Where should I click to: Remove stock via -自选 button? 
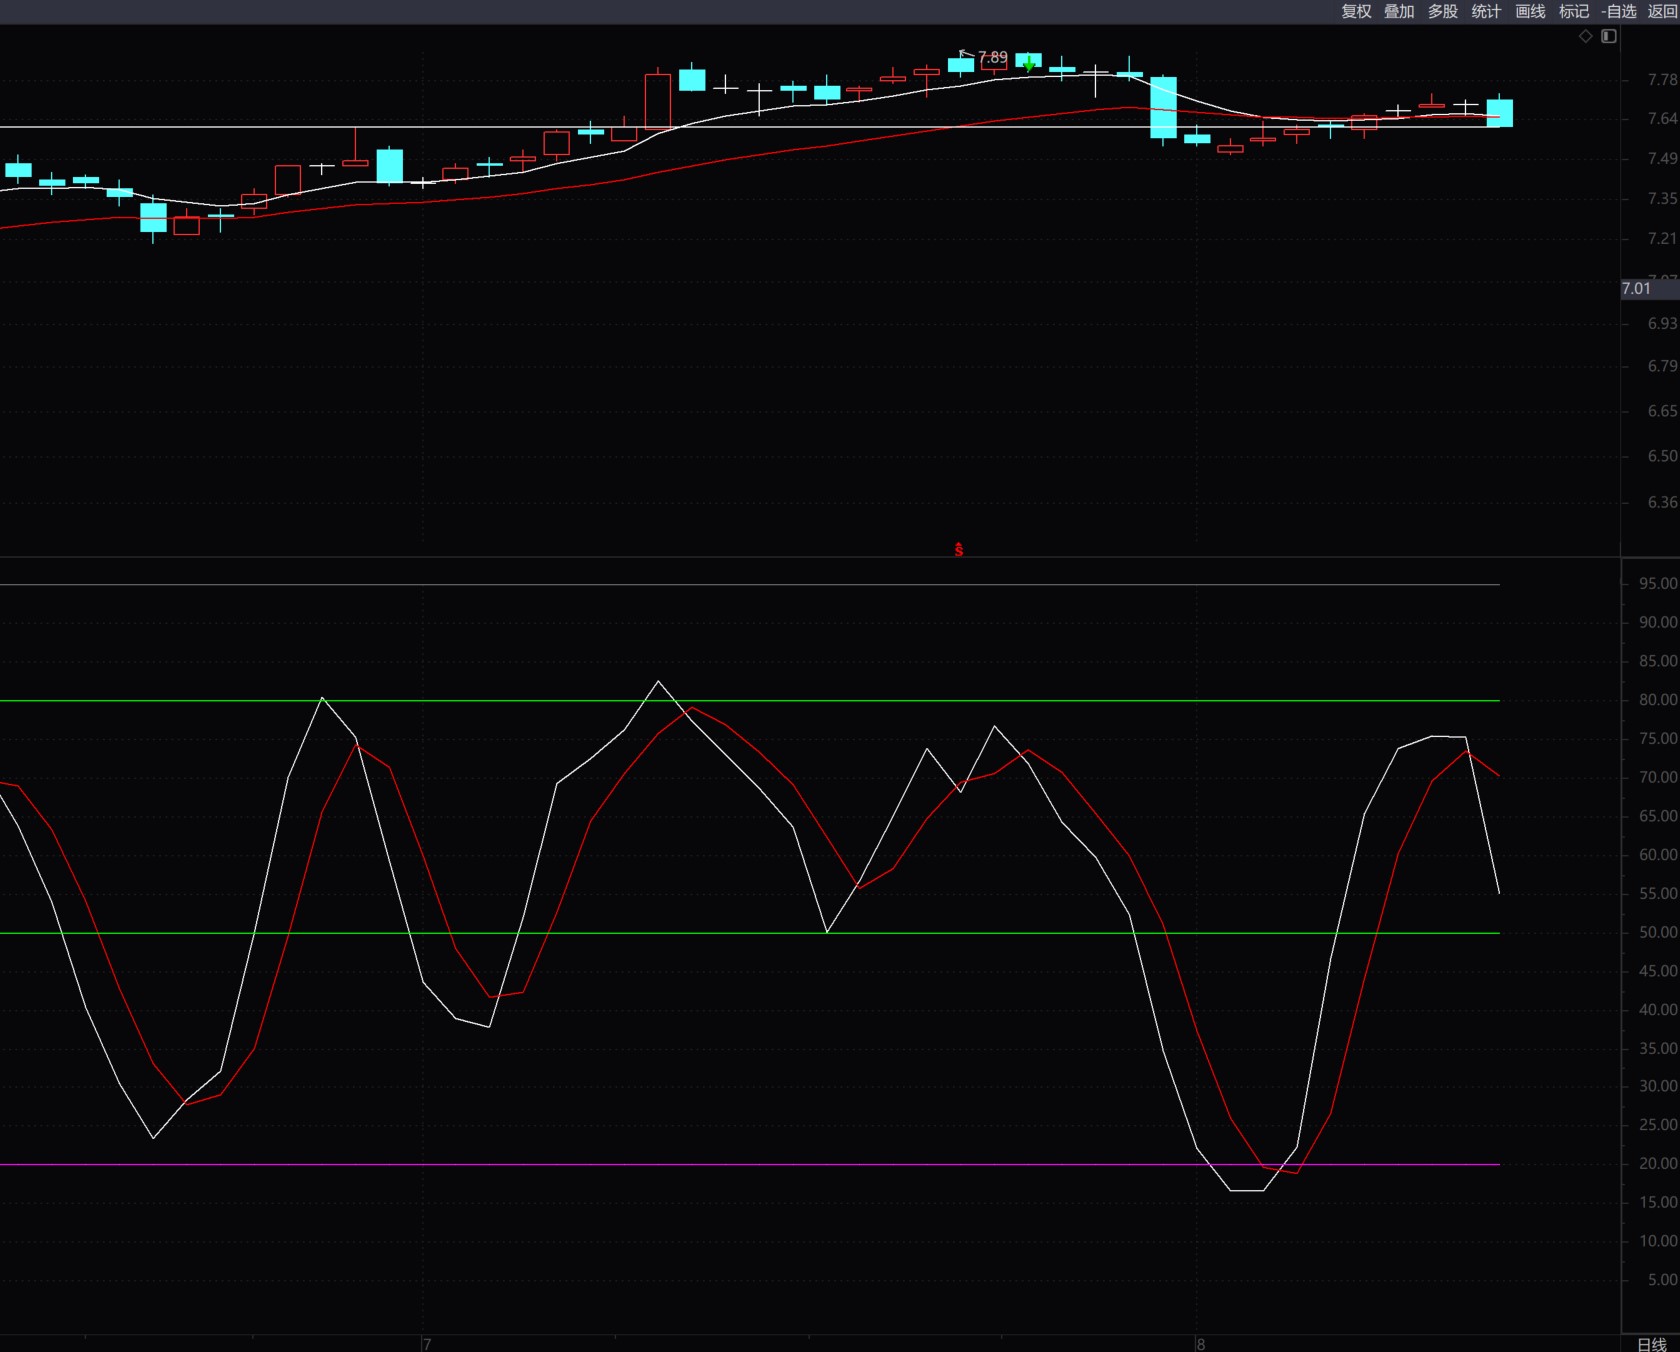click(1619, 11)
